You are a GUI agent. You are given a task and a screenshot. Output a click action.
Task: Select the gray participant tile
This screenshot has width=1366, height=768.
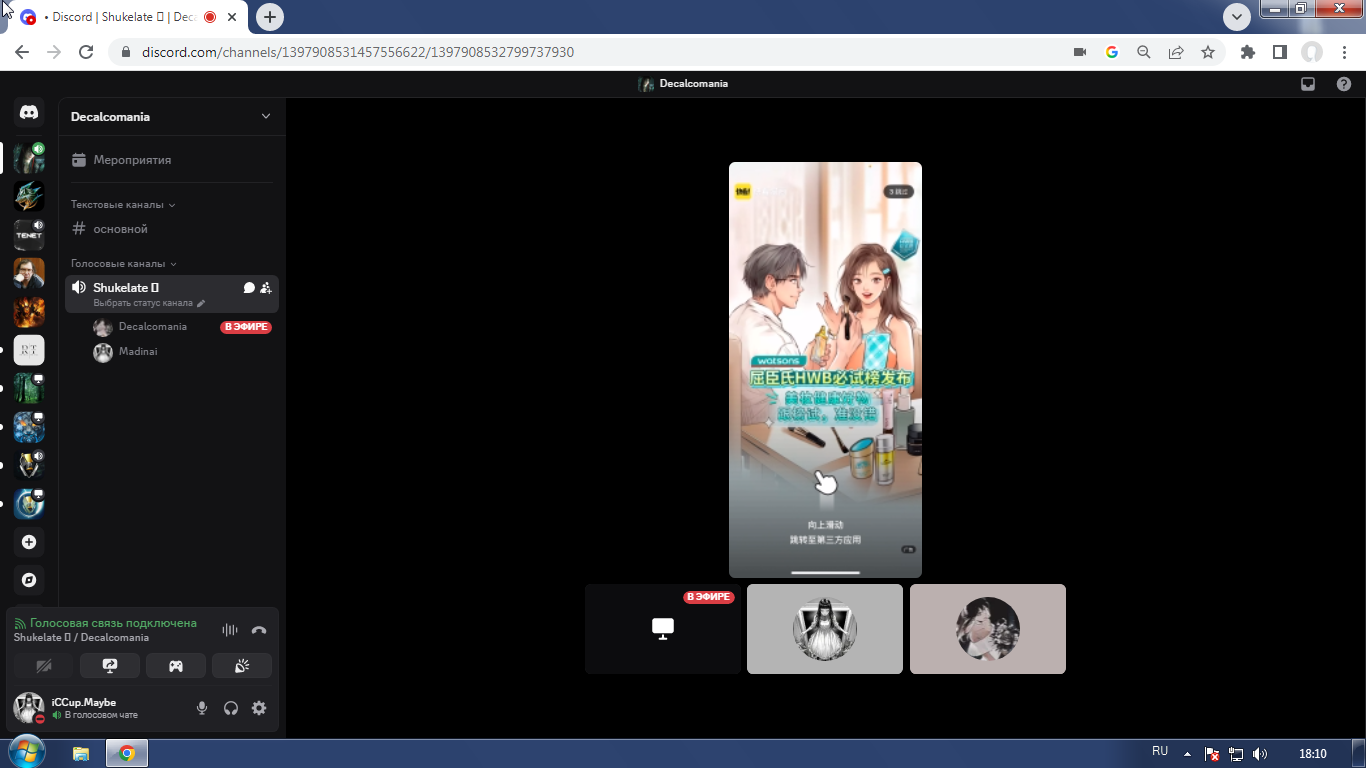(x=825, y=629)
